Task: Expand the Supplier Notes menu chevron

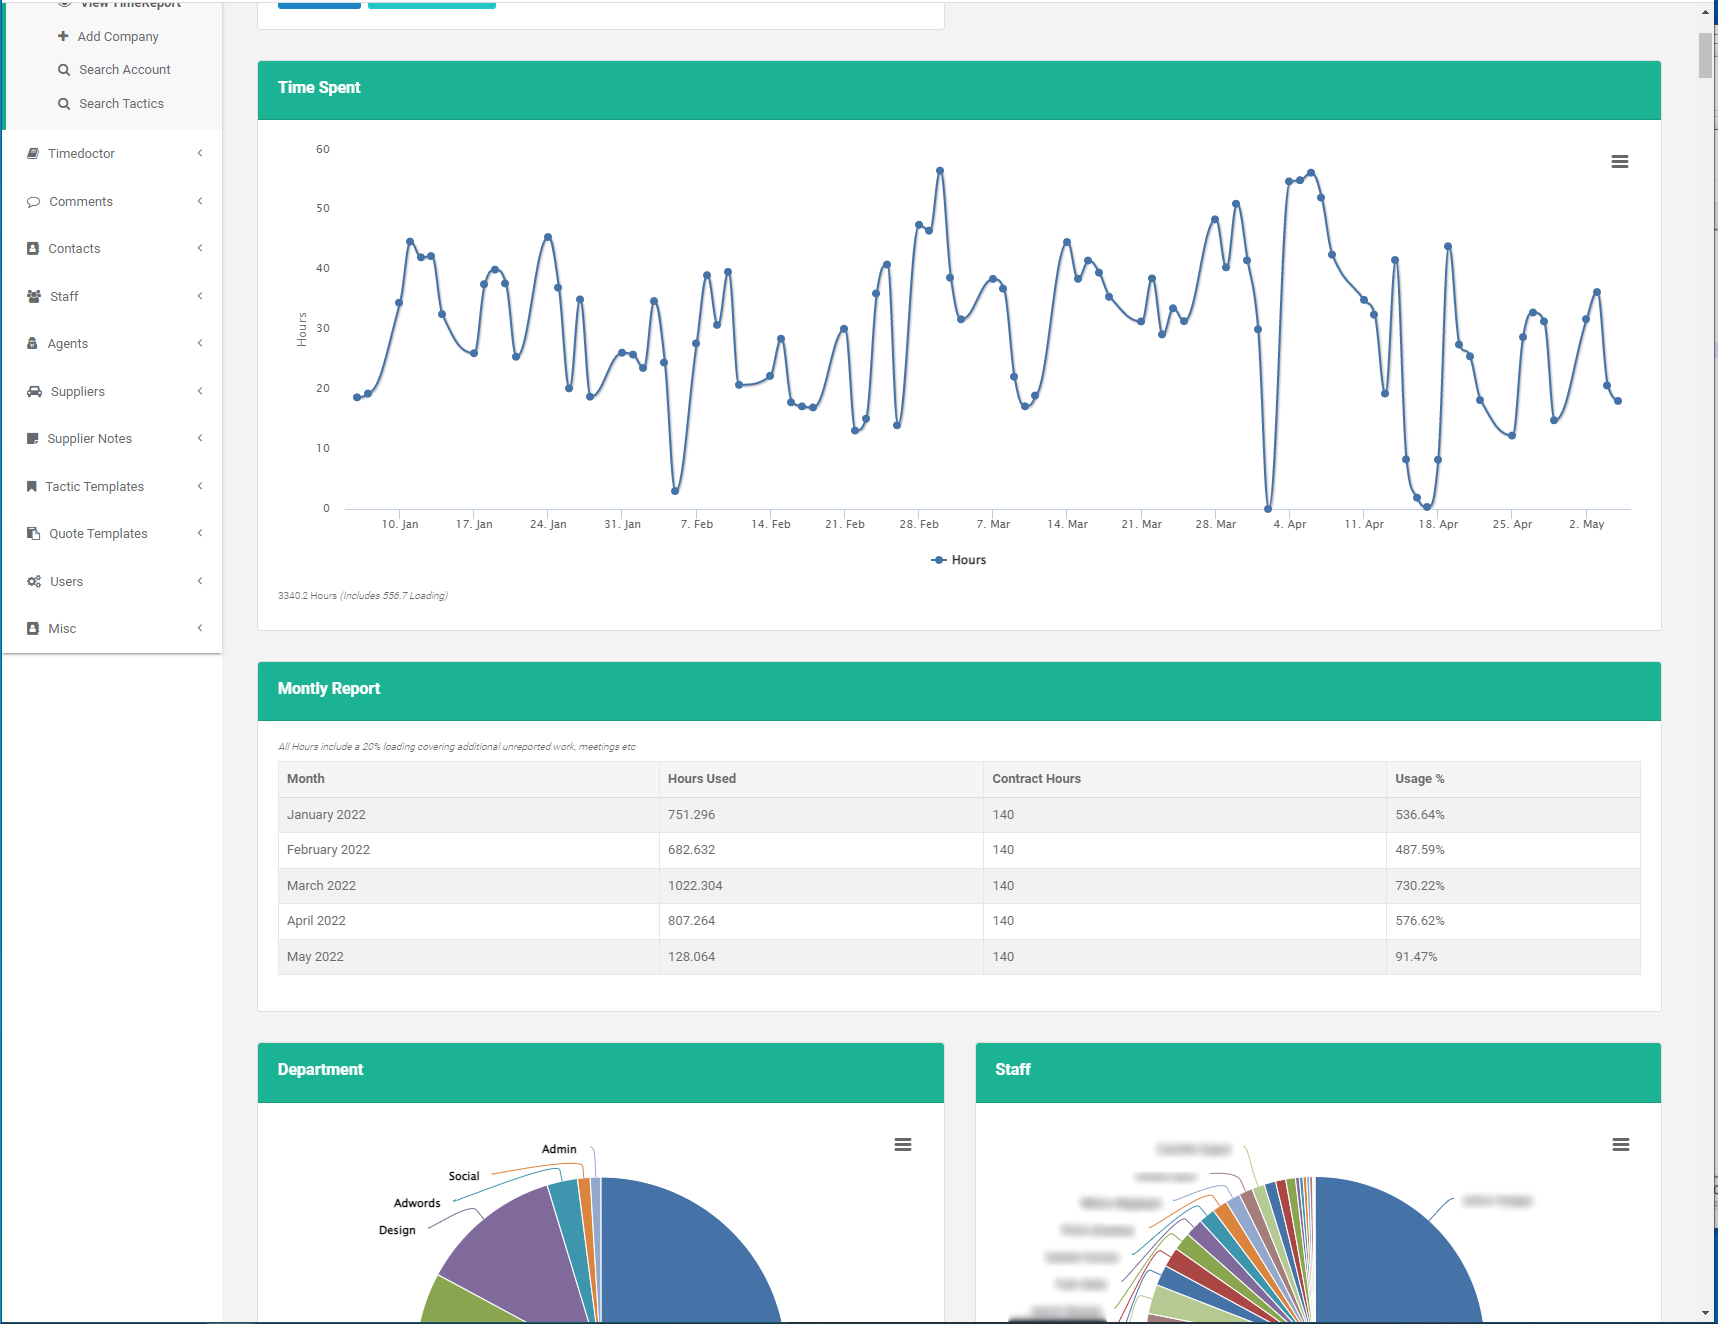Action: [x=200, y=438]
